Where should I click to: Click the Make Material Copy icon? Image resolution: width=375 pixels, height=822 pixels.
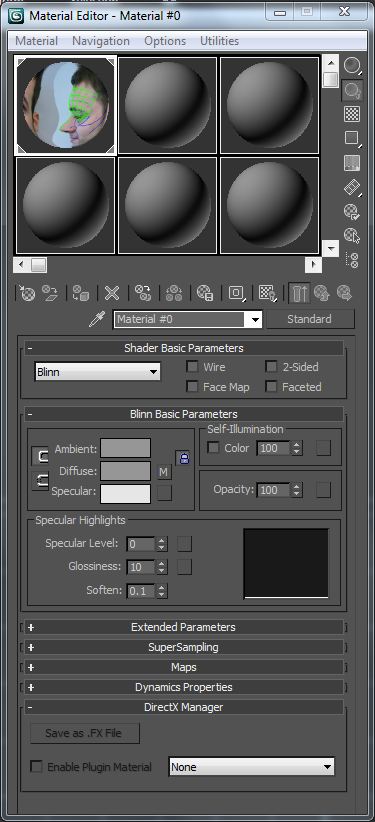142,293
